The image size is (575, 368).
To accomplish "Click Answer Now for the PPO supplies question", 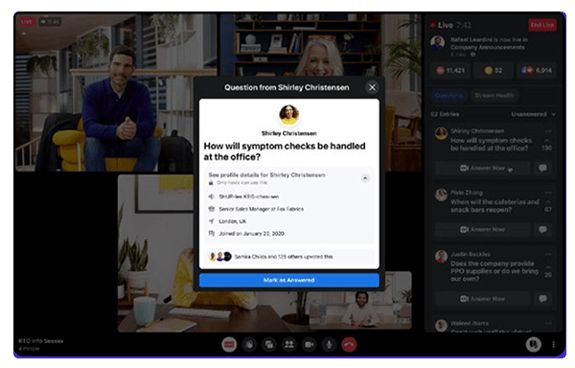I will click(x=483, y=299).
